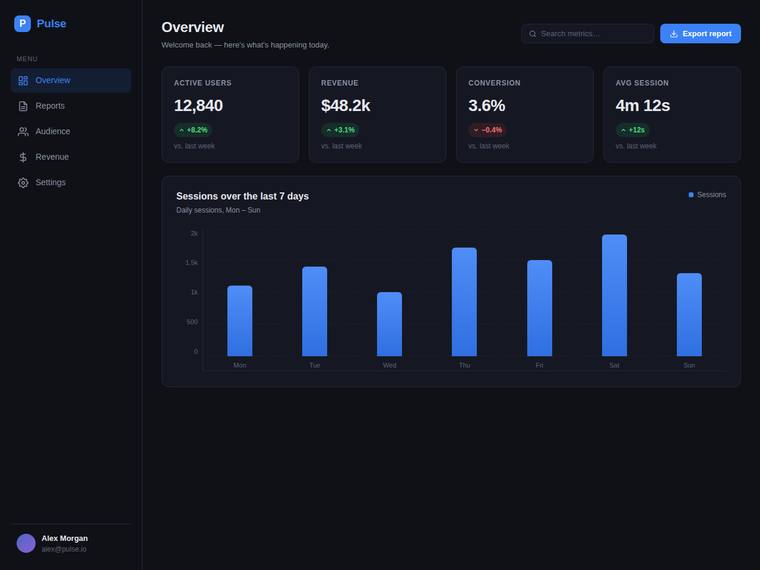Click the Conversion value 3.6%
The height and width of the screenshot is (570, 760).
tap(487, 106)
